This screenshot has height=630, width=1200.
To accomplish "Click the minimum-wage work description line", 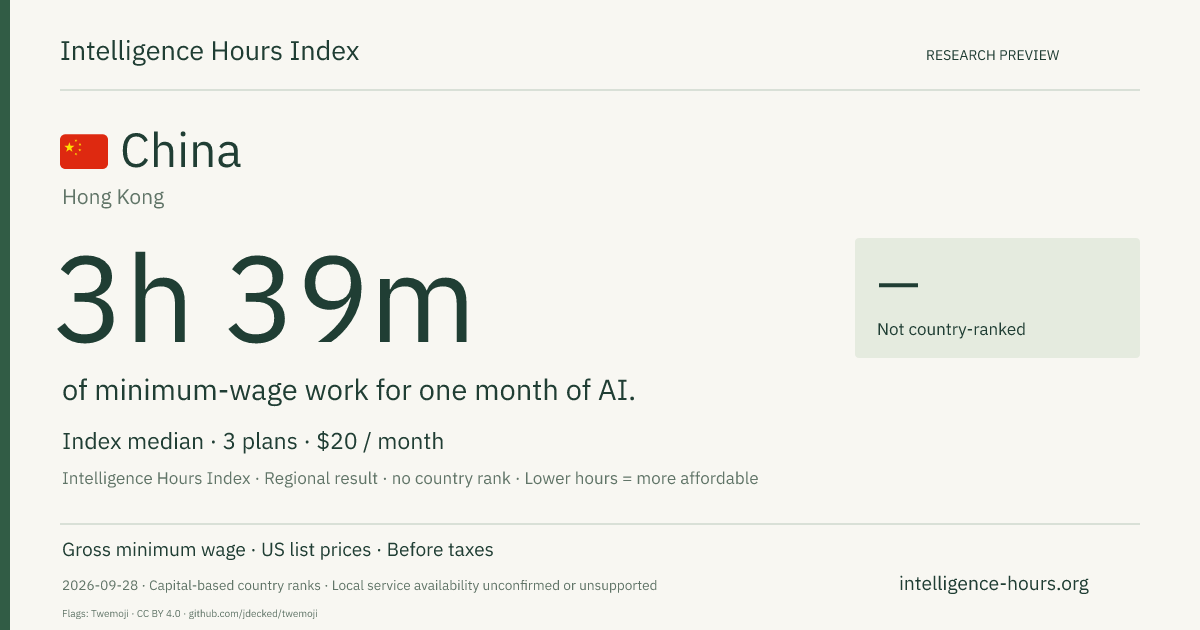I will pyautogui.click(x=349, y=391).
